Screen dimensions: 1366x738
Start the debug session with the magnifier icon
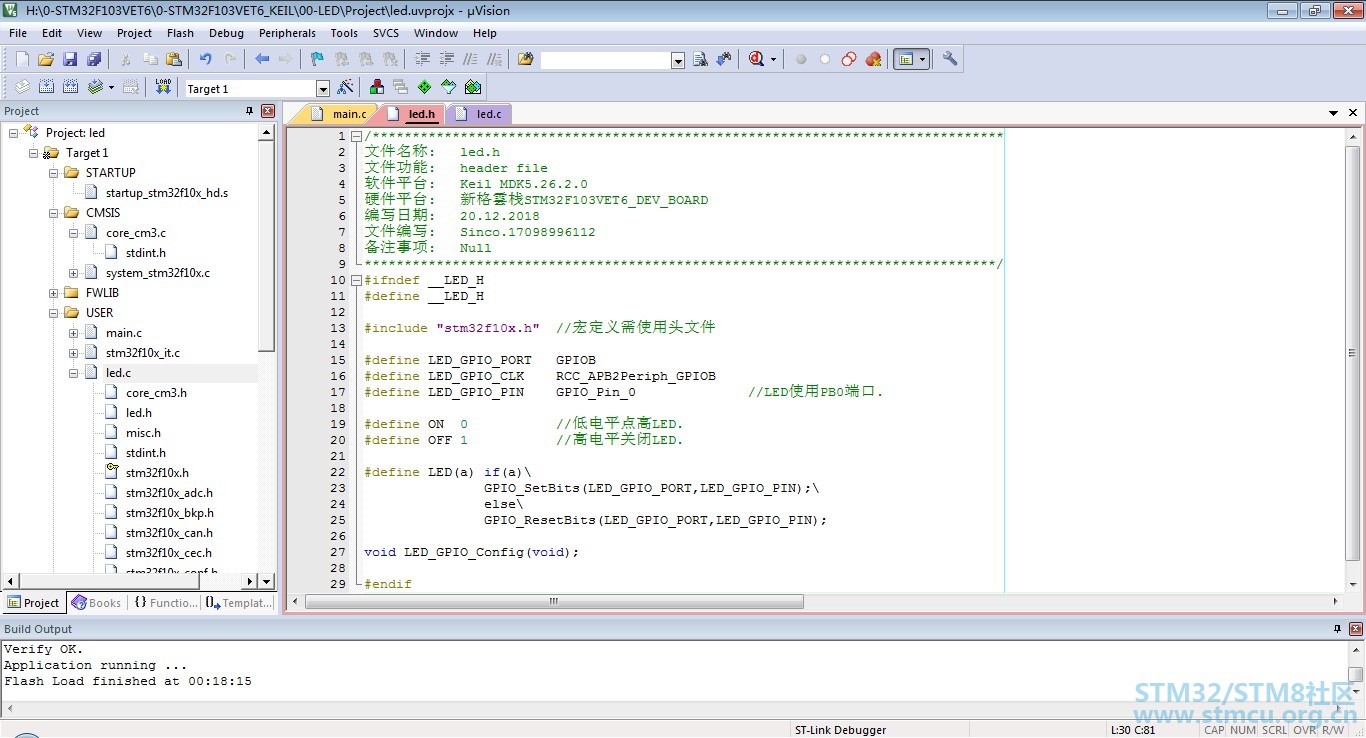coord(757,59)
